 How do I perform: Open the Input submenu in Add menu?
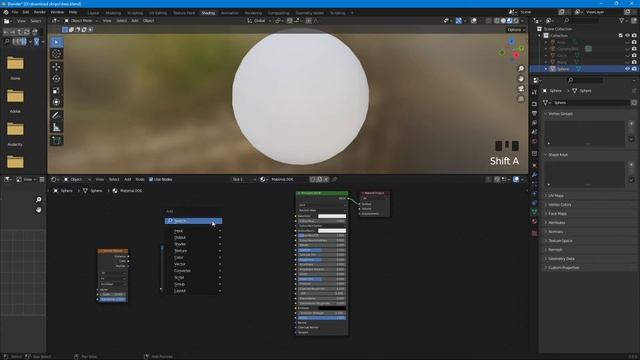click(193, 231)
